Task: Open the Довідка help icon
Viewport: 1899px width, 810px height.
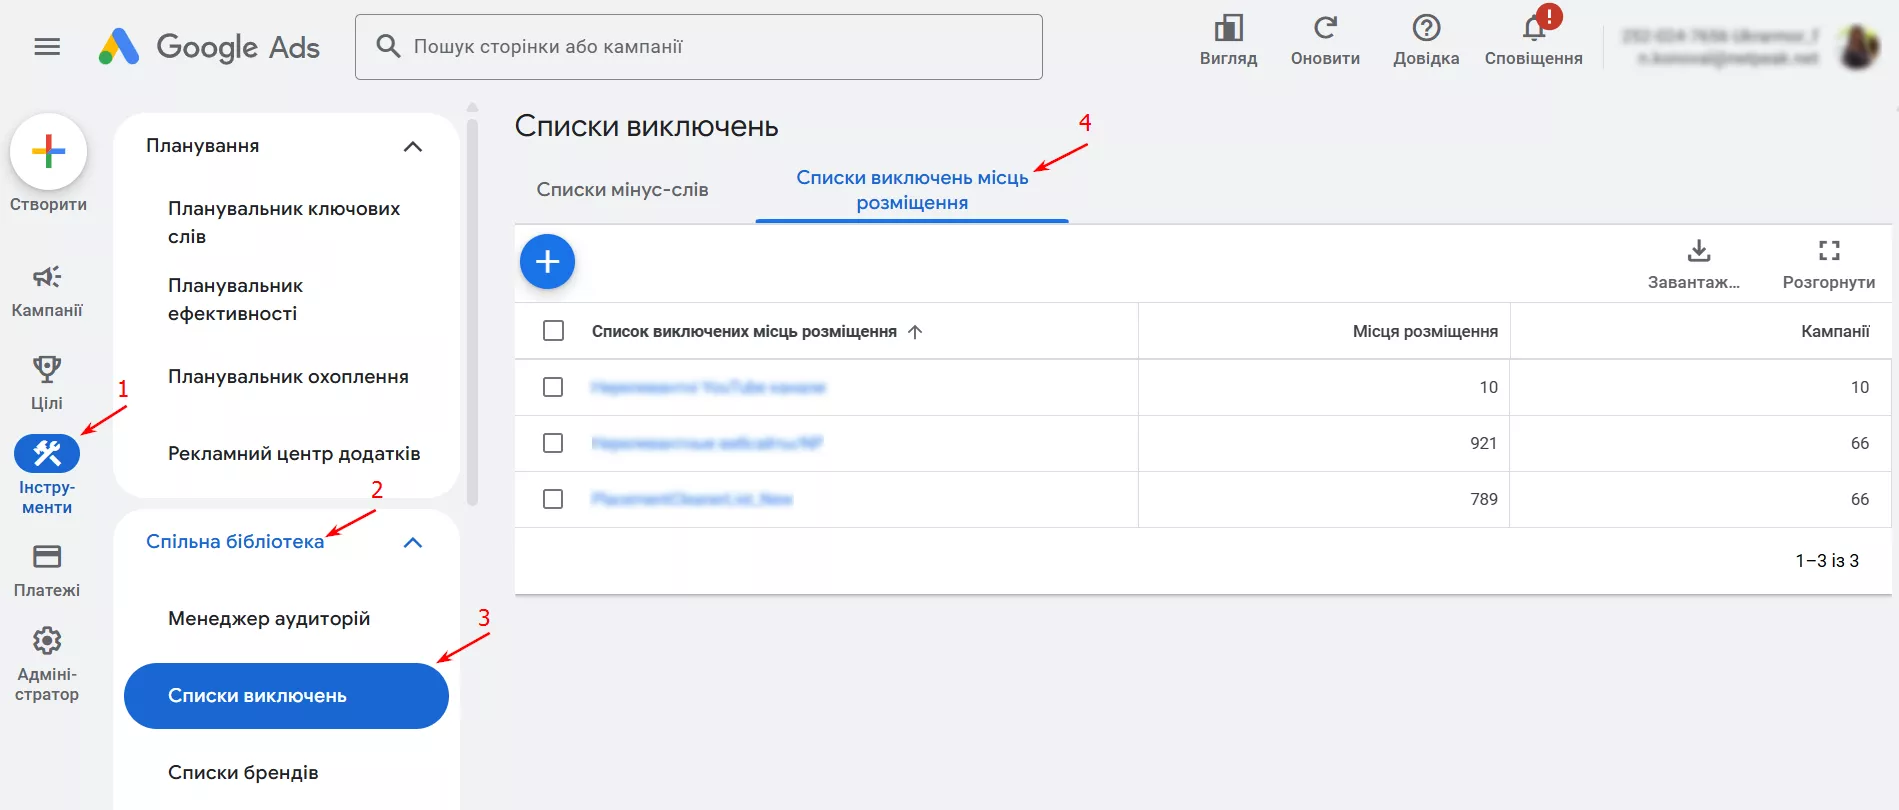Action: tap(1425, 28)
